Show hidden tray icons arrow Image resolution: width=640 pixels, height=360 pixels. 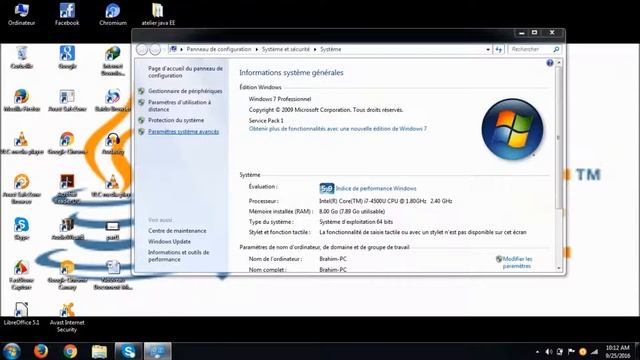click(x=537, y=352)
